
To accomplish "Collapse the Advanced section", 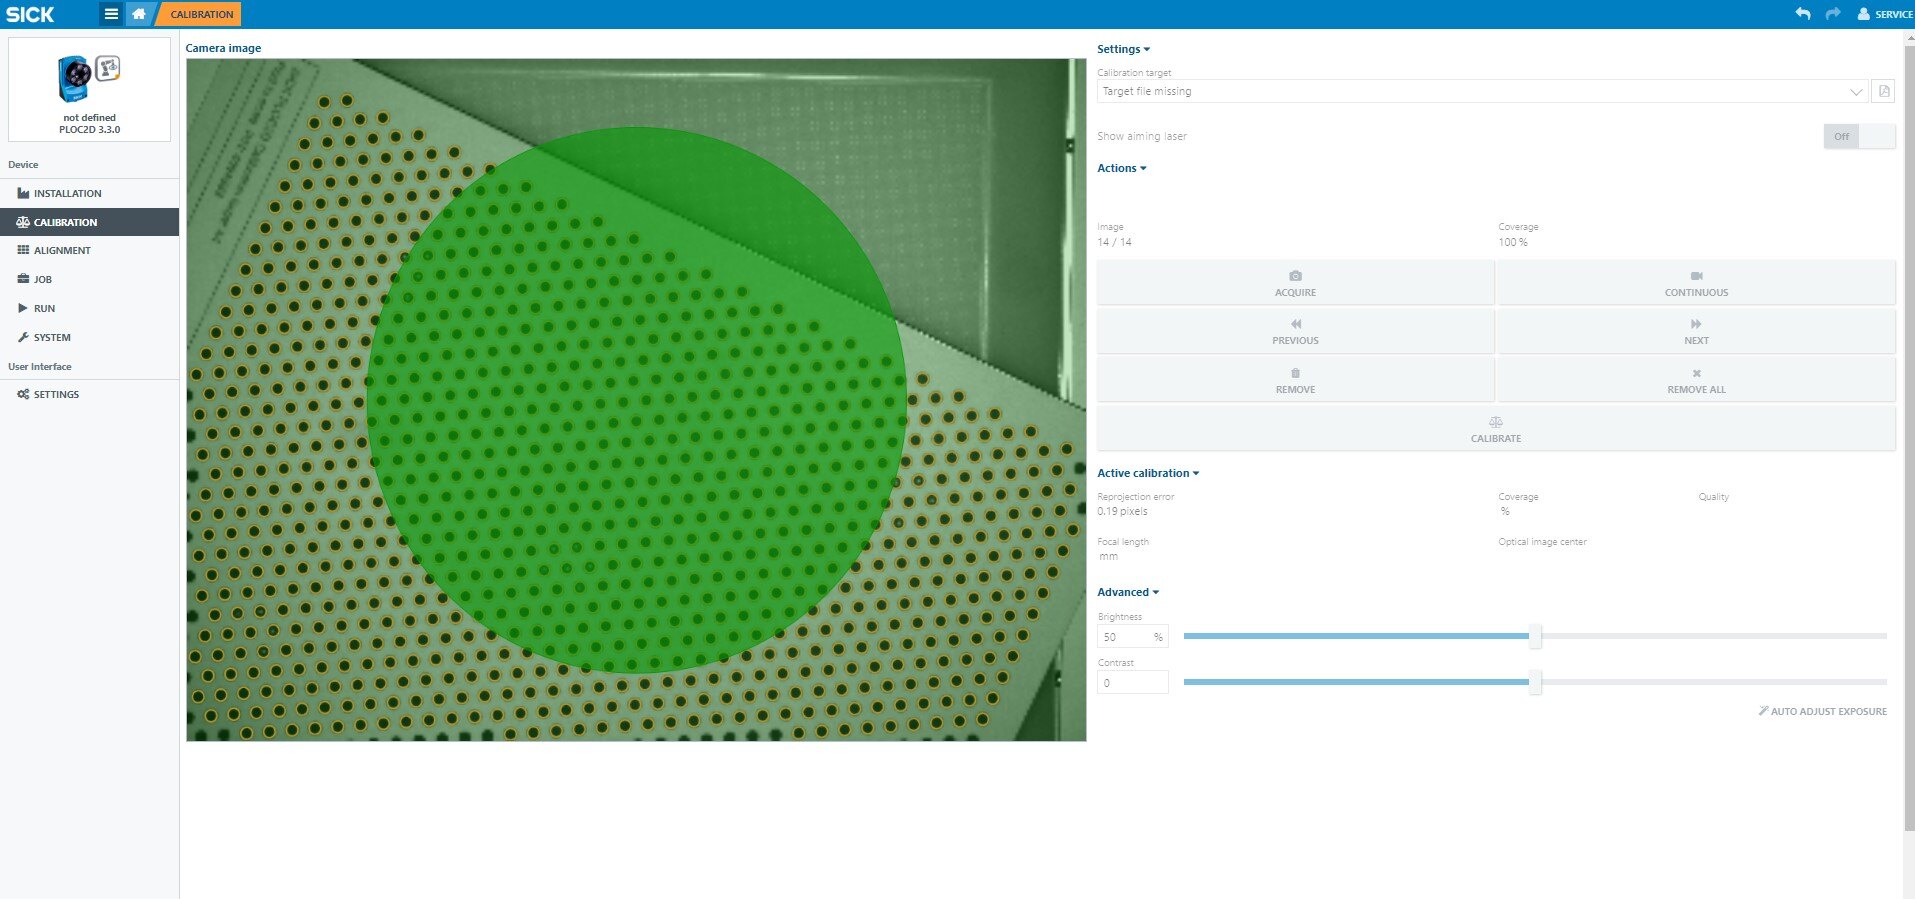I will [x=1127, y=592].
